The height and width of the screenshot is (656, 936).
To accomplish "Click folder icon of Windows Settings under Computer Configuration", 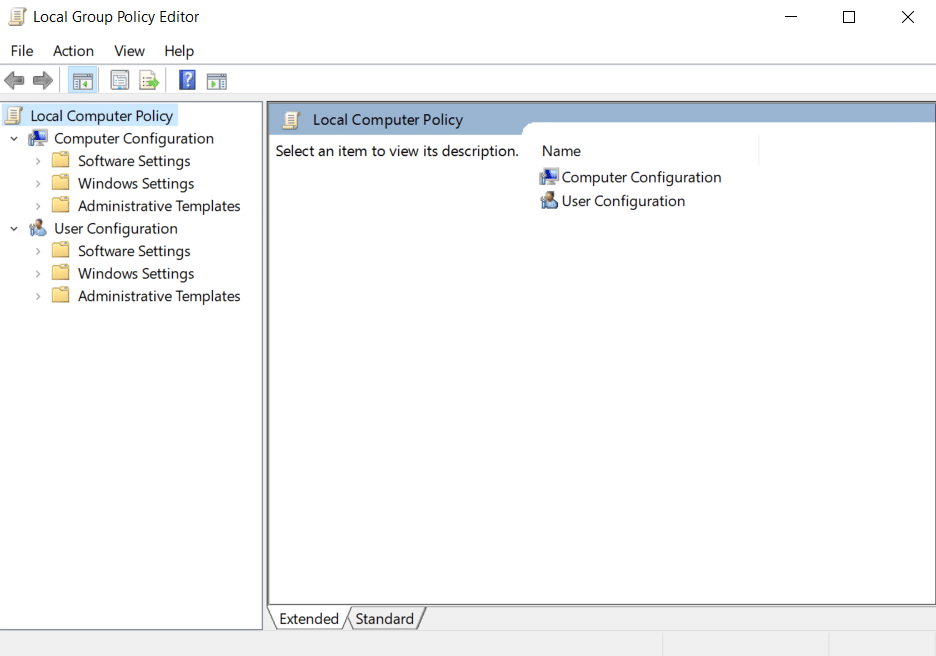I will pyautogui.click(x=60, y=183).
